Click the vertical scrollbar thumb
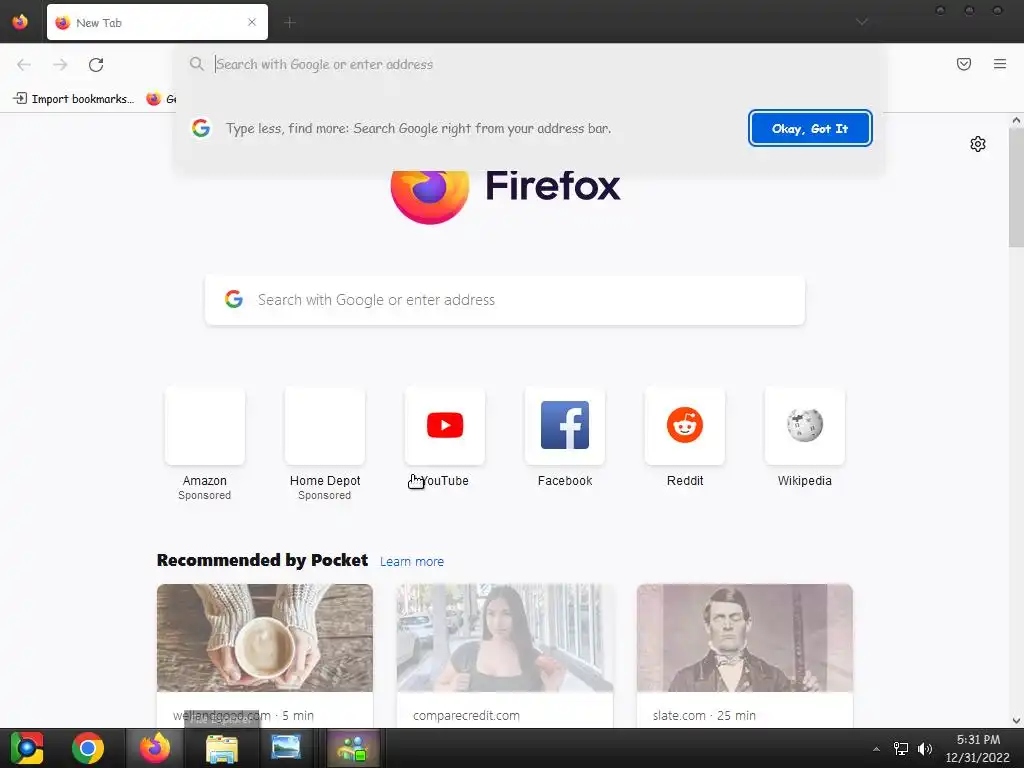1024x768 pixels. (1016, 187)
